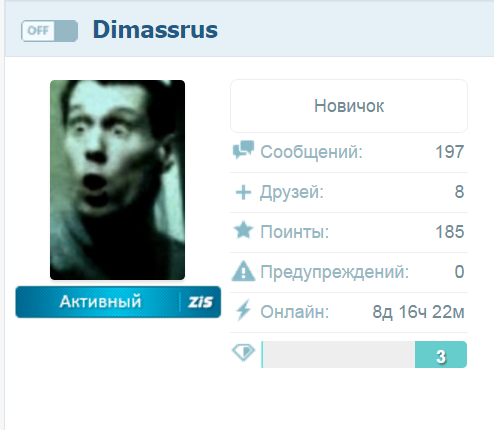Click the Новичок rank box
The image size is (494, 430).
click(x=349, y=106)
